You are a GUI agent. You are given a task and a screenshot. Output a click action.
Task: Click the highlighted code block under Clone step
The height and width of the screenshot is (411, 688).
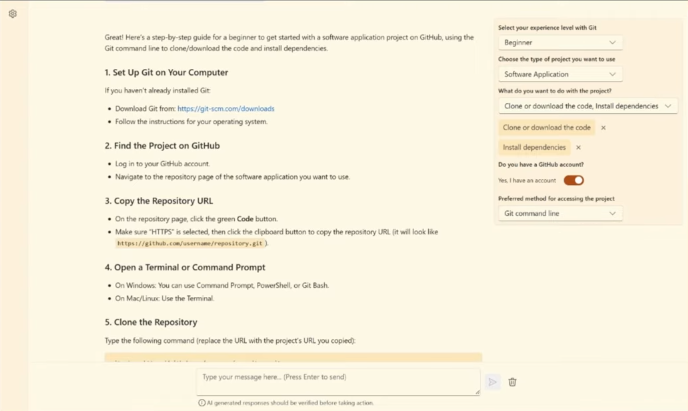pyautogui.click(x=292, y=358)
